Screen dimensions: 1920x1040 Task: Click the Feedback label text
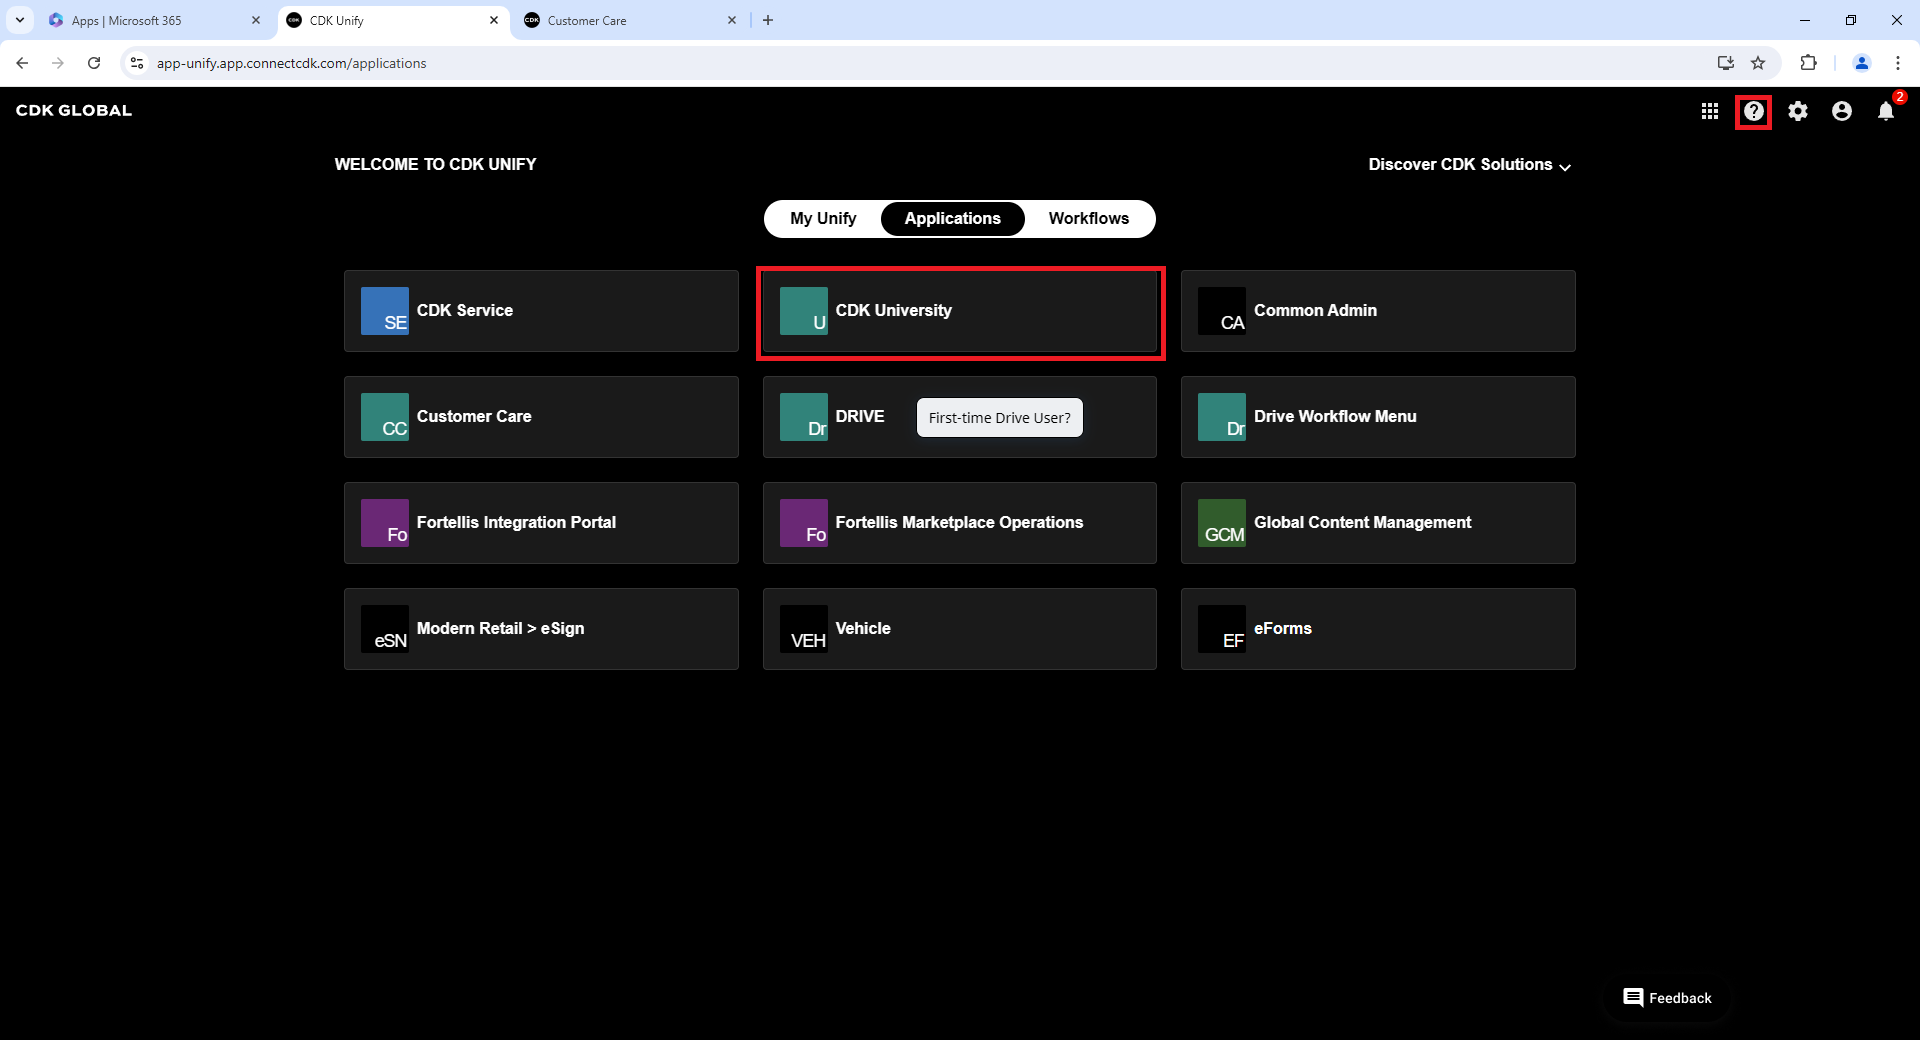coord(1680,998)
